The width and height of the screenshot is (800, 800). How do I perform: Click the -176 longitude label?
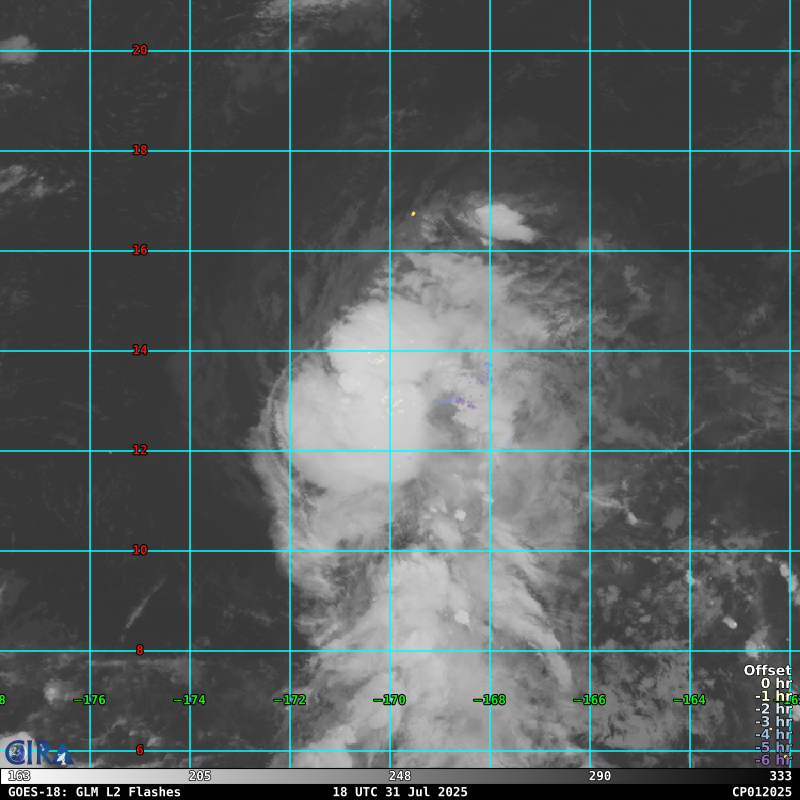coord(90,700)
